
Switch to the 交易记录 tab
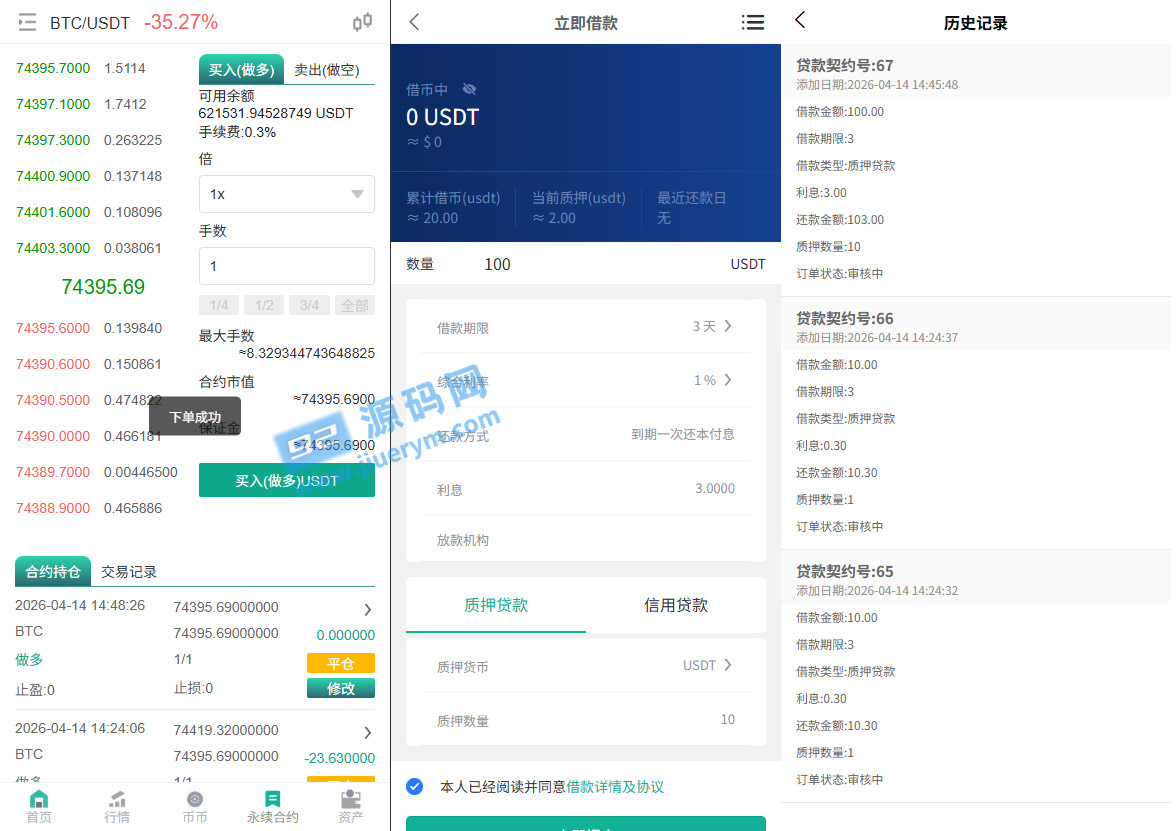pyautogui.click(x=129, y=572)
